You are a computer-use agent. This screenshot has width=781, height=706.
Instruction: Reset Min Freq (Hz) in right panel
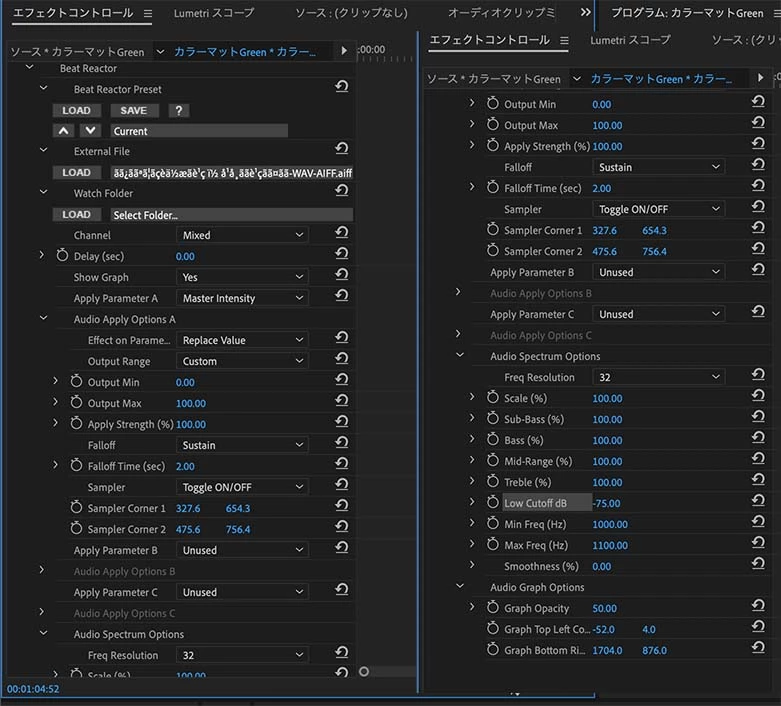click(x=758, y=521)
